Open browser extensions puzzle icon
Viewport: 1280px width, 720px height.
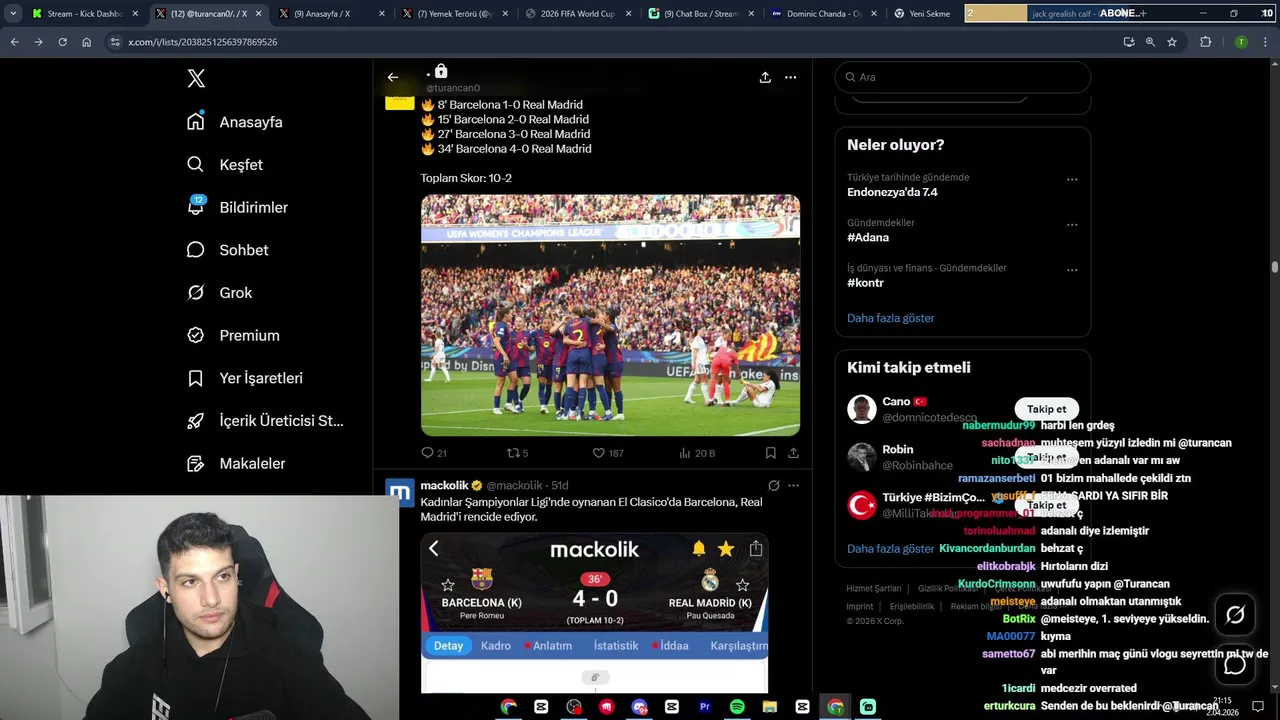(1205, 42)
